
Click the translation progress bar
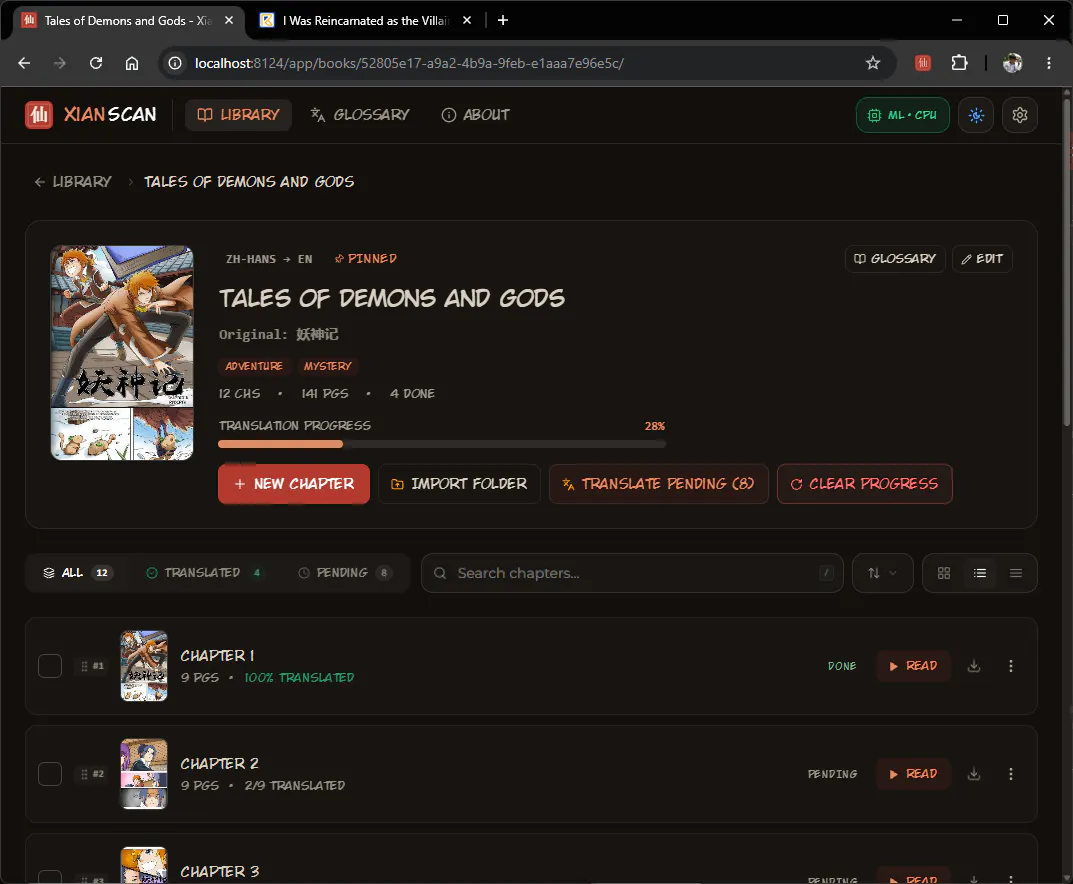tap(441, 444)
